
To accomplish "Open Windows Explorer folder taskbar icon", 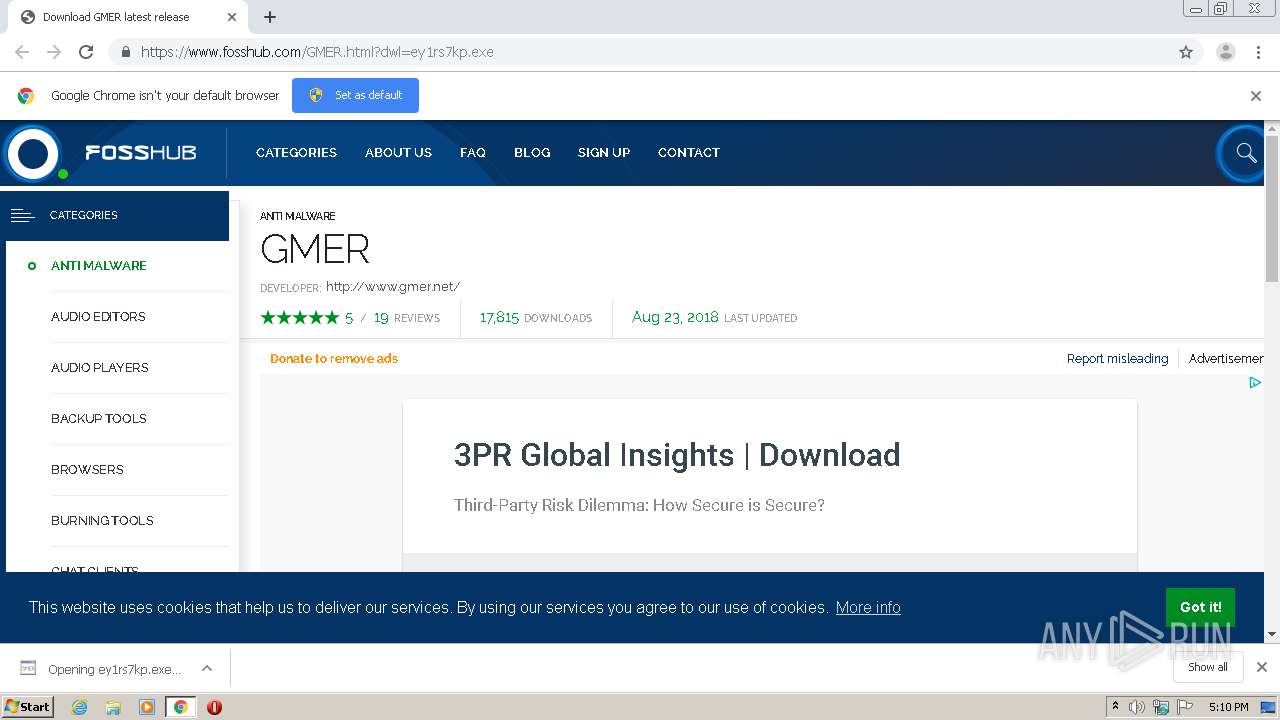I will click(x=113, y=707).
